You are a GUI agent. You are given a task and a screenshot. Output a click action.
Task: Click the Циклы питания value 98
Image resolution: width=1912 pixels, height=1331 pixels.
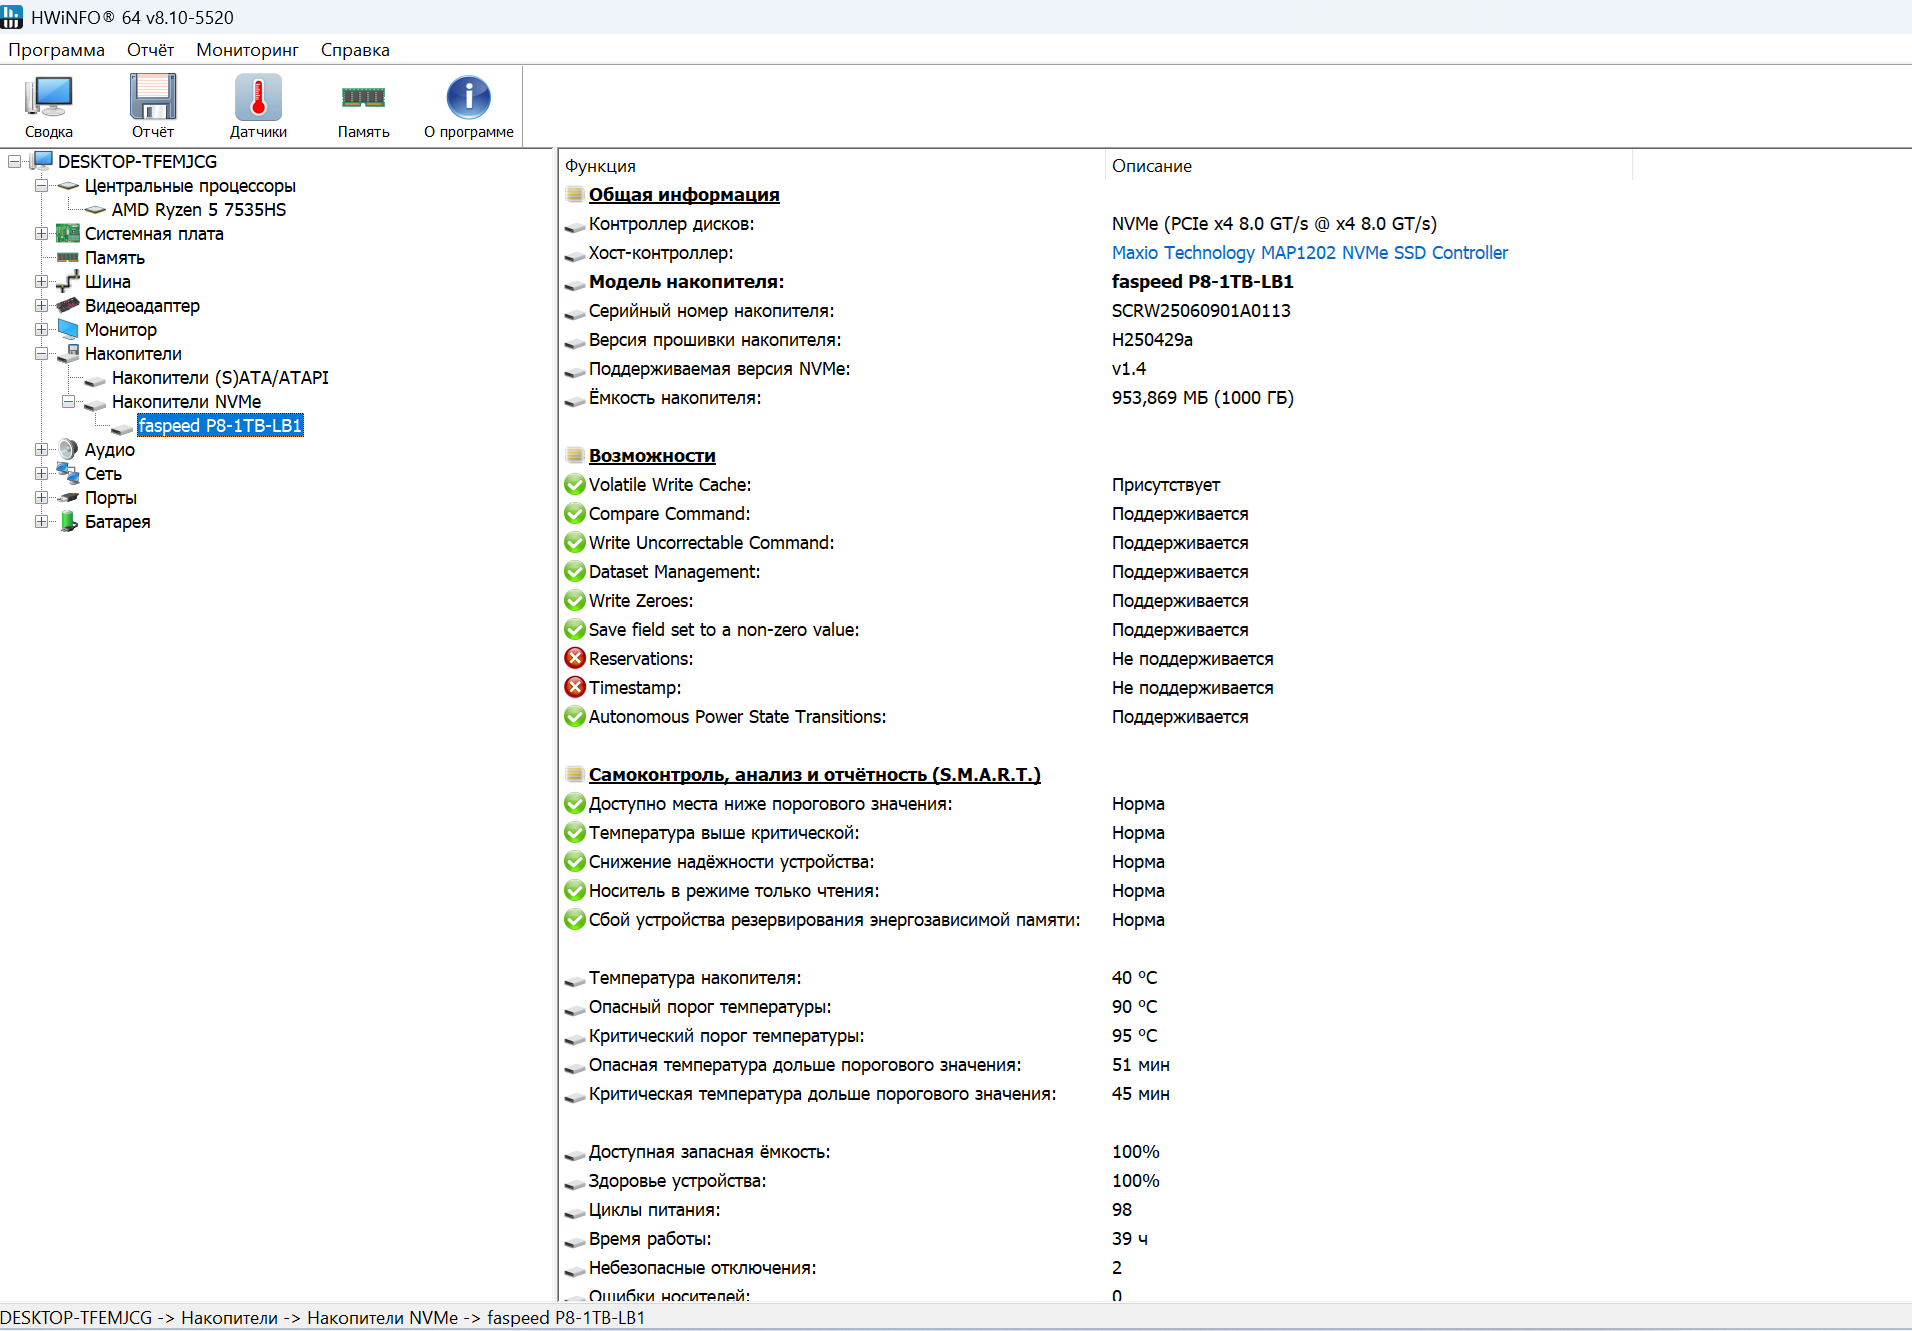click(1122, 1210)
